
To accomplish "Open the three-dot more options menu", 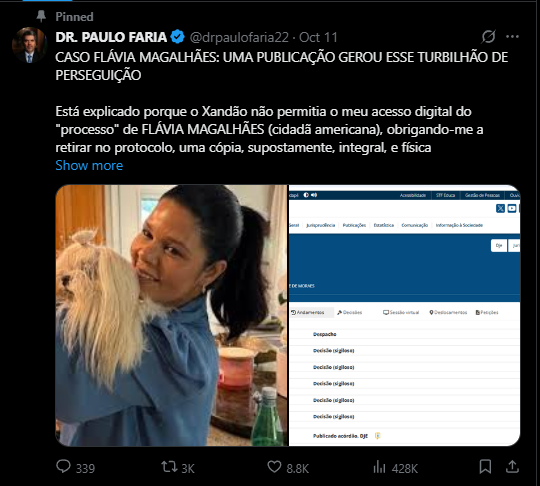I will 512,37.
